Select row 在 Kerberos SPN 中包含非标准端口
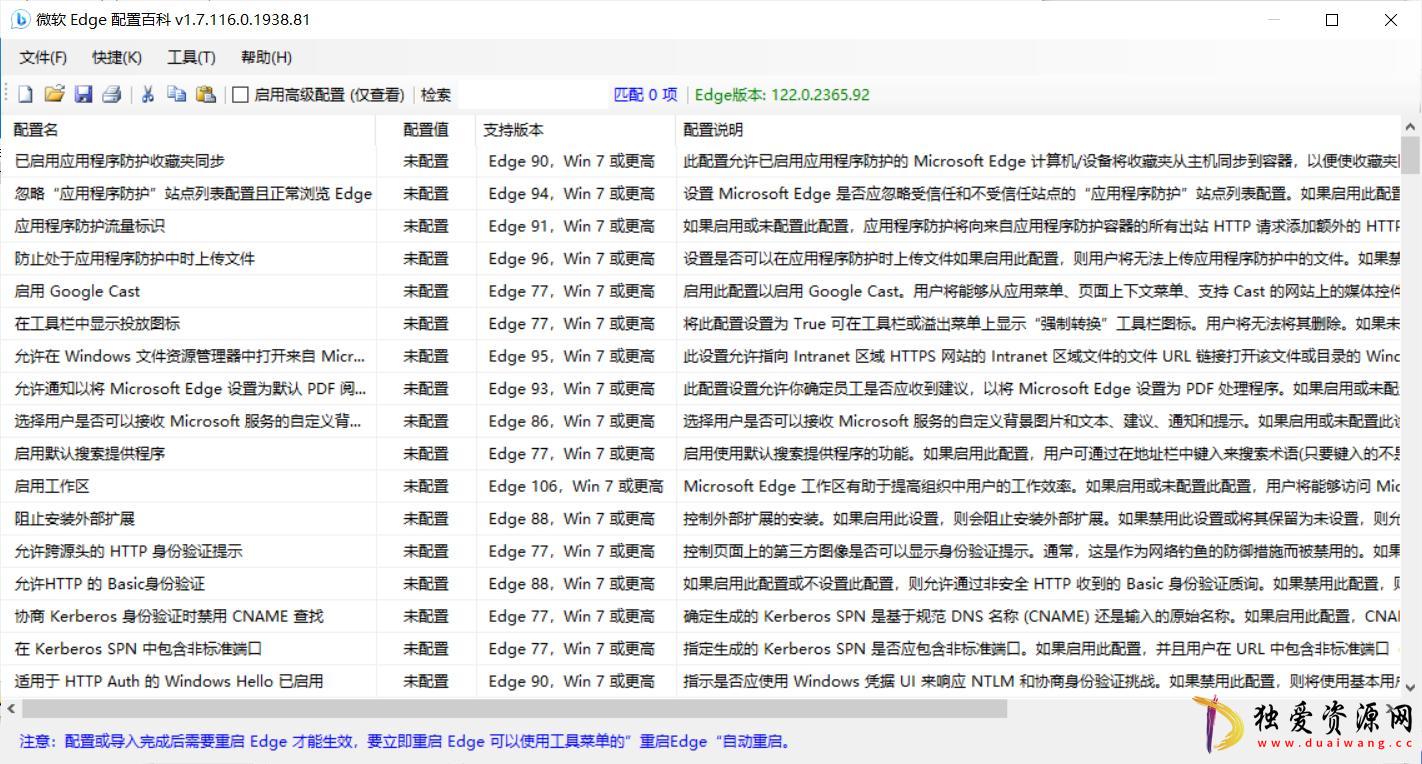The height and width of the screenshot is (764, 1422). 702,649
